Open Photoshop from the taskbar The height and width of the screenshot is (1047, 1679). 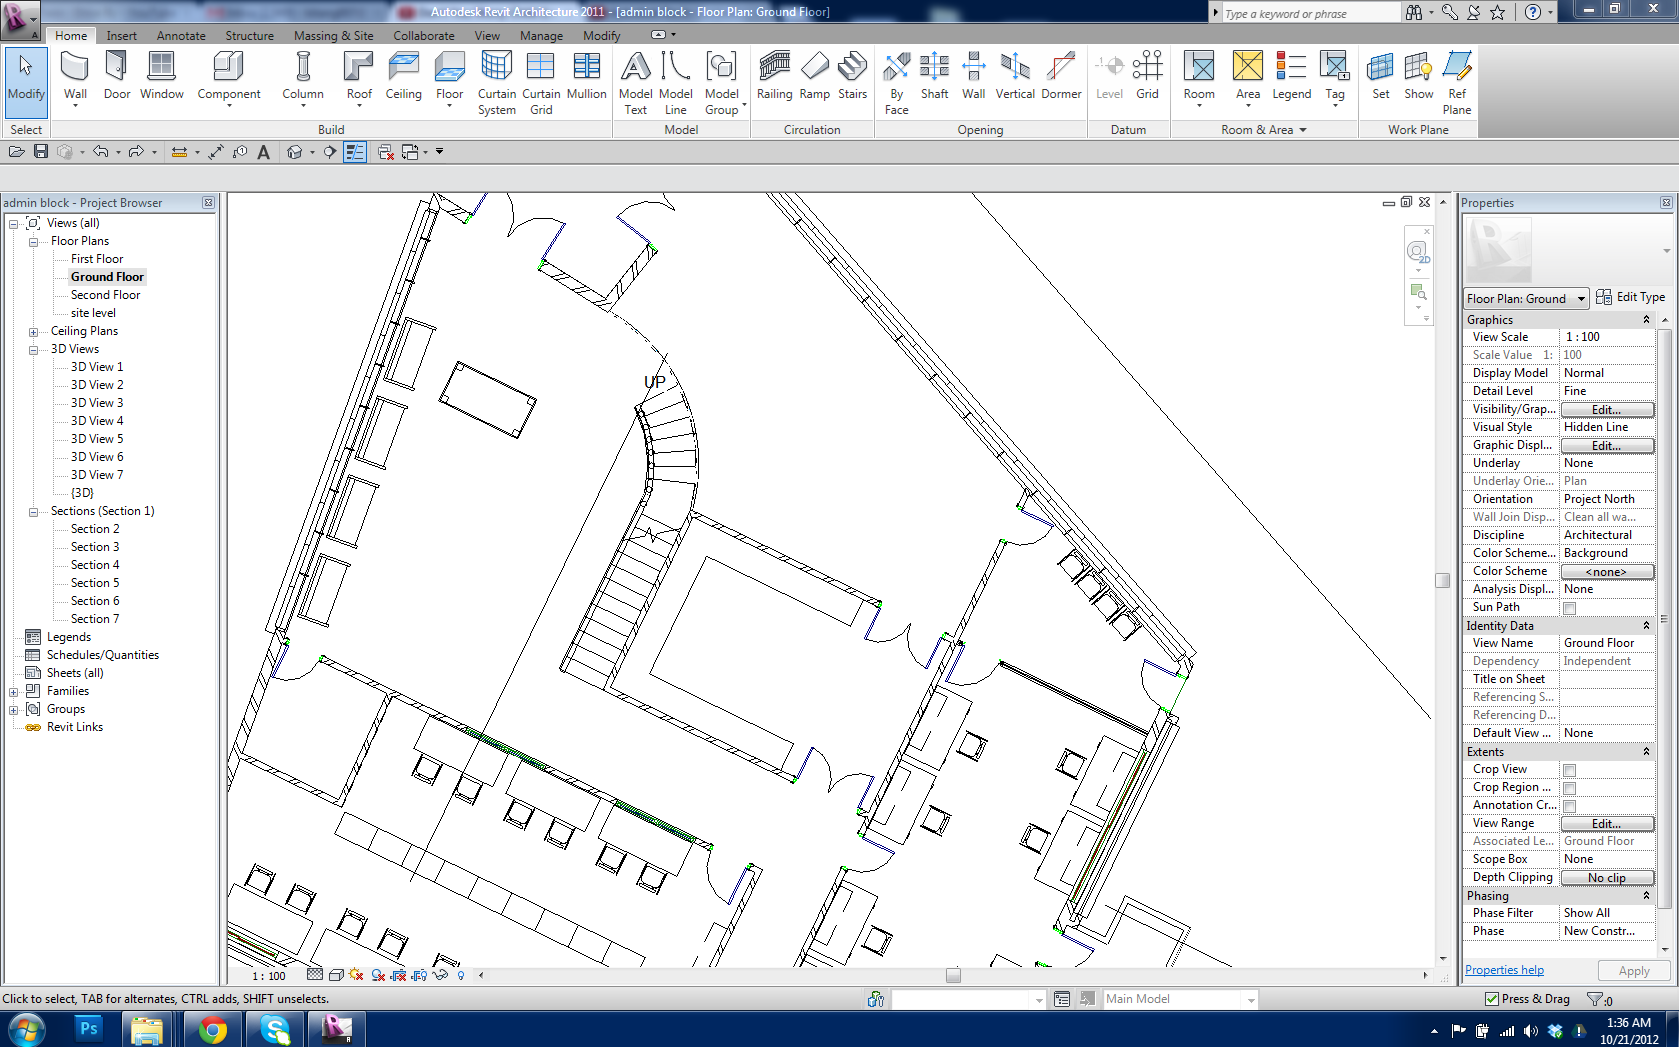point(89,1029)
